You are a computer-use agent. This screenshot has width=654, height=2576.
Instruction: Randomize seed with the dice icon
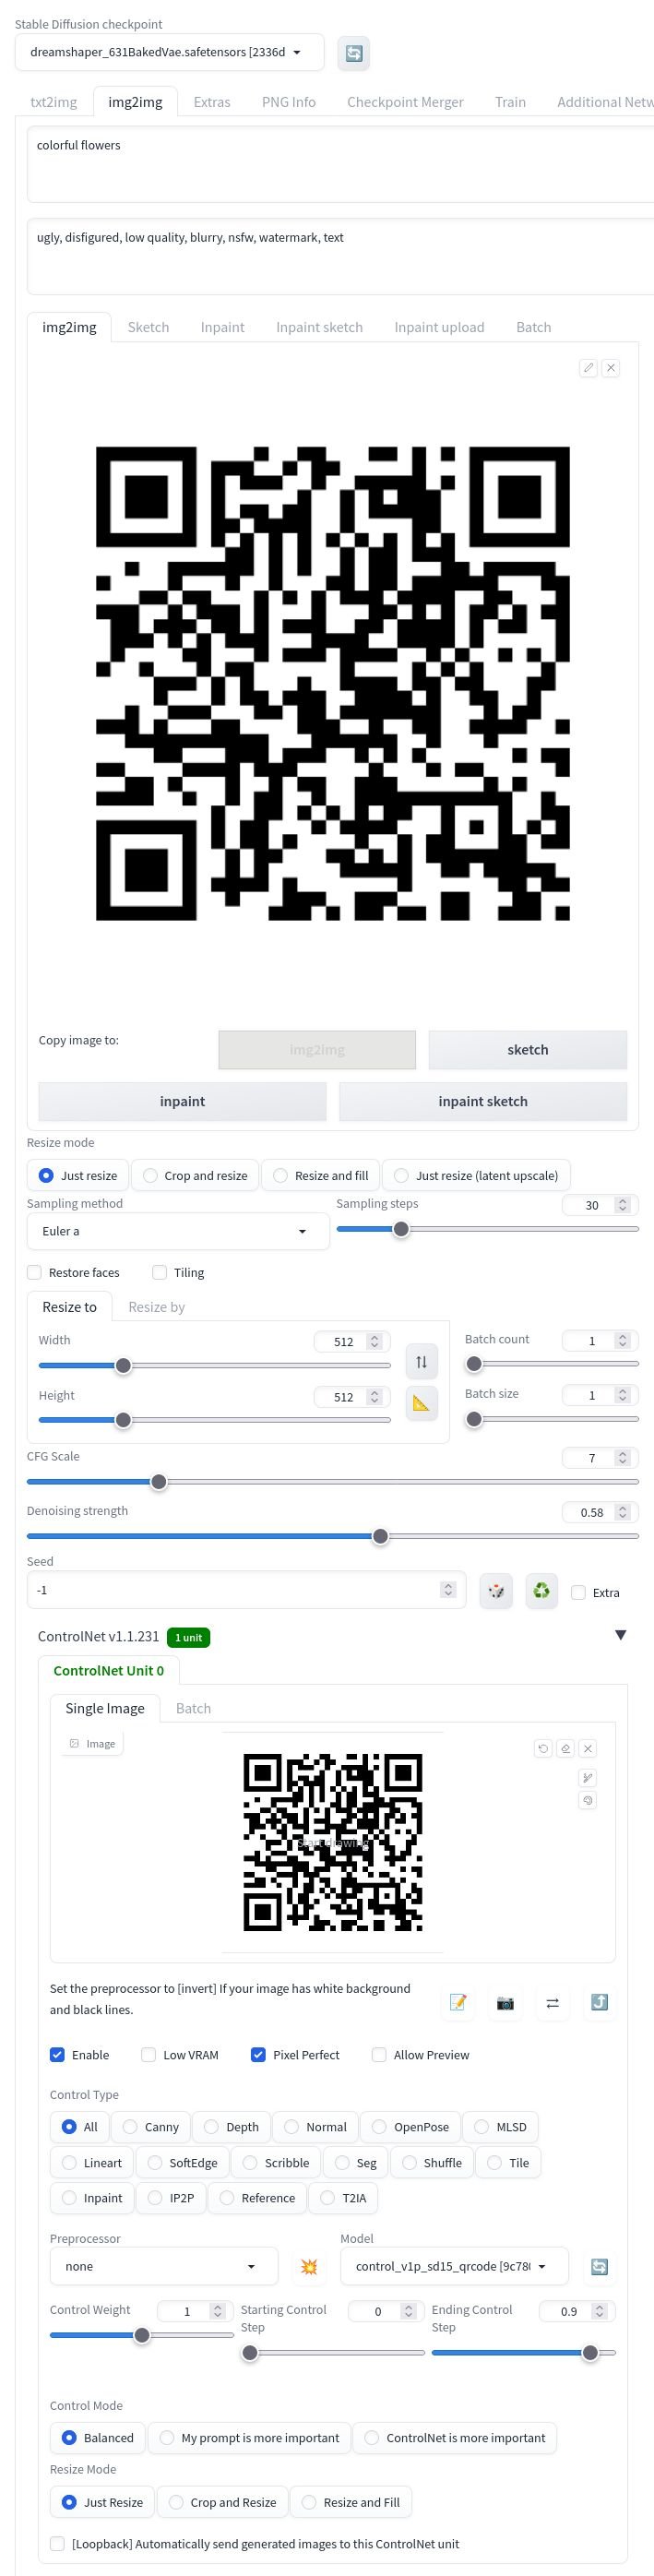pos(496,1590)
